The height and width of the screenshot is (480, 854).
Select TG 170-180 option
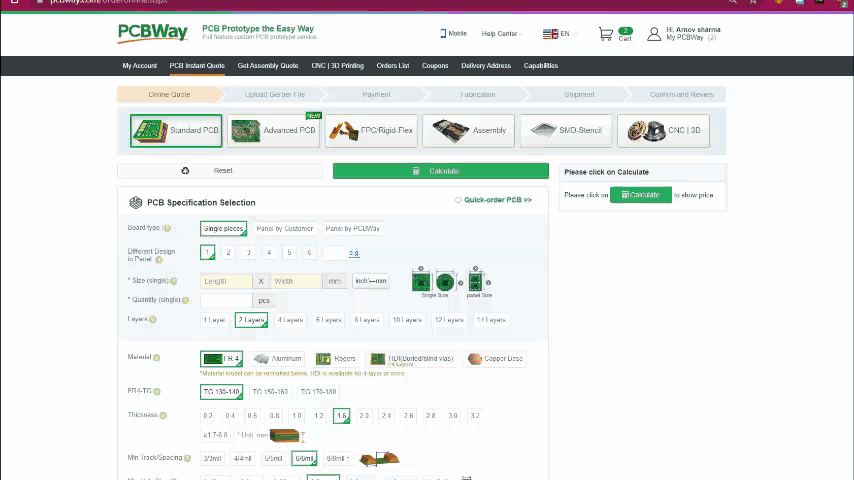pos(318,392)
